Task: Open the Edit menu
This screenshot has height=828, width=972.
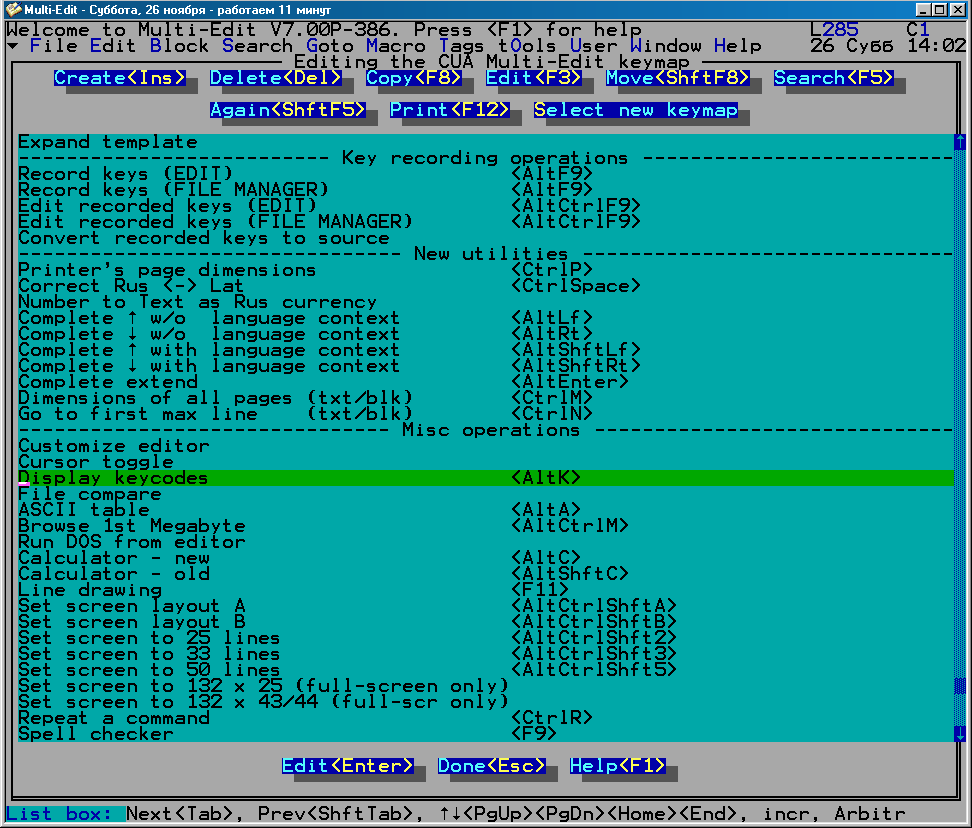Action: [113, 46]
